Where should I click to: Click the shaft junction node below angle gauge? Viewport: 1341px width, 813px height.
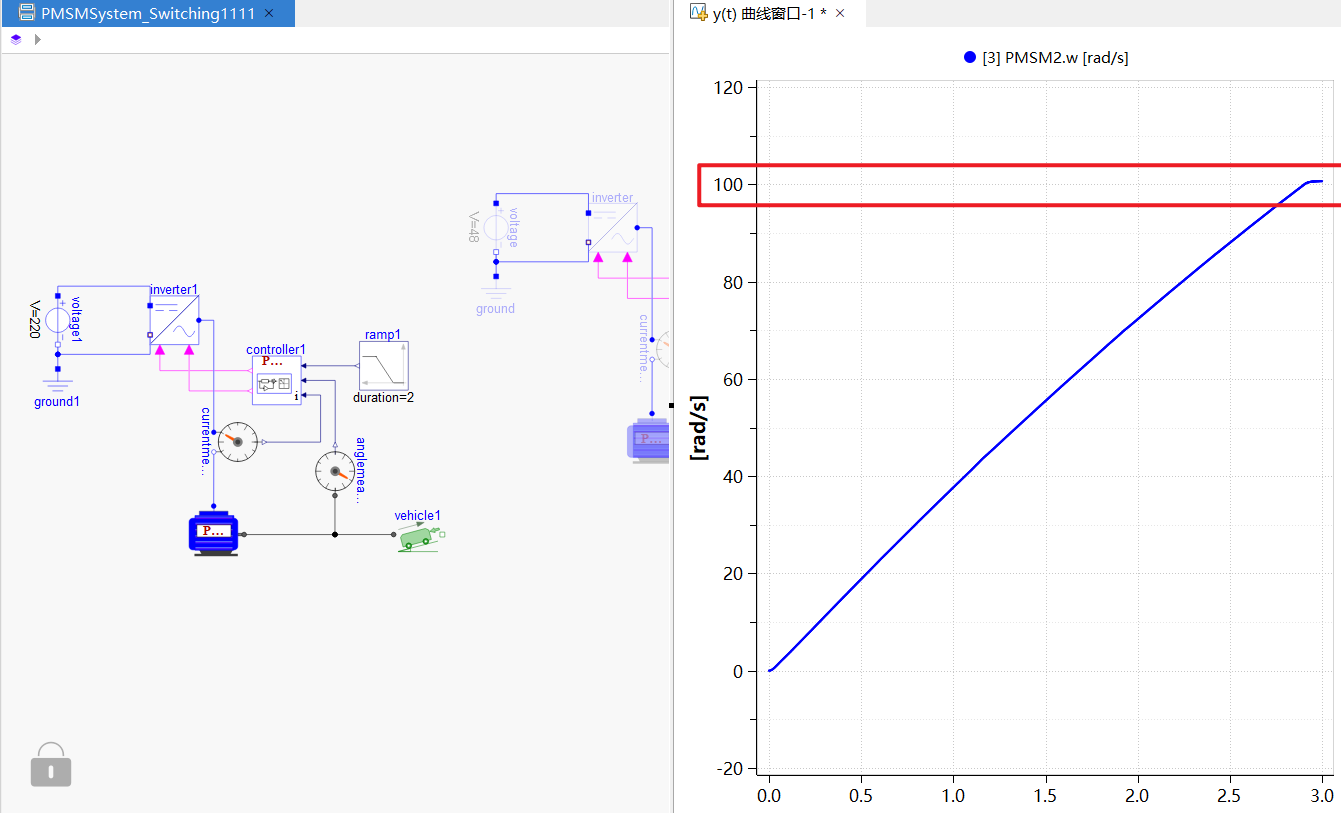click(334, 534)
